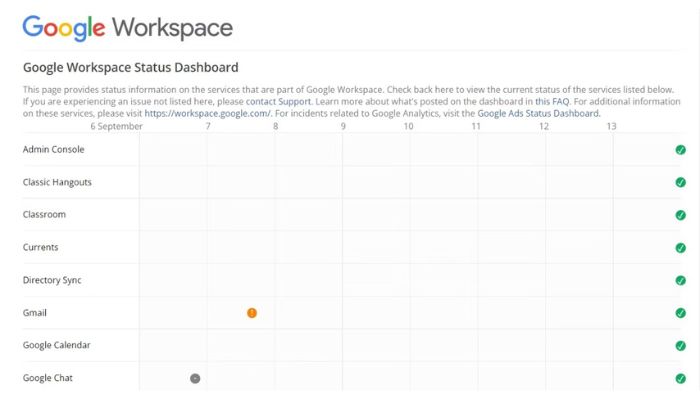700x400 pixels.
Task: Click the date header 8
Action: point(275,126)
